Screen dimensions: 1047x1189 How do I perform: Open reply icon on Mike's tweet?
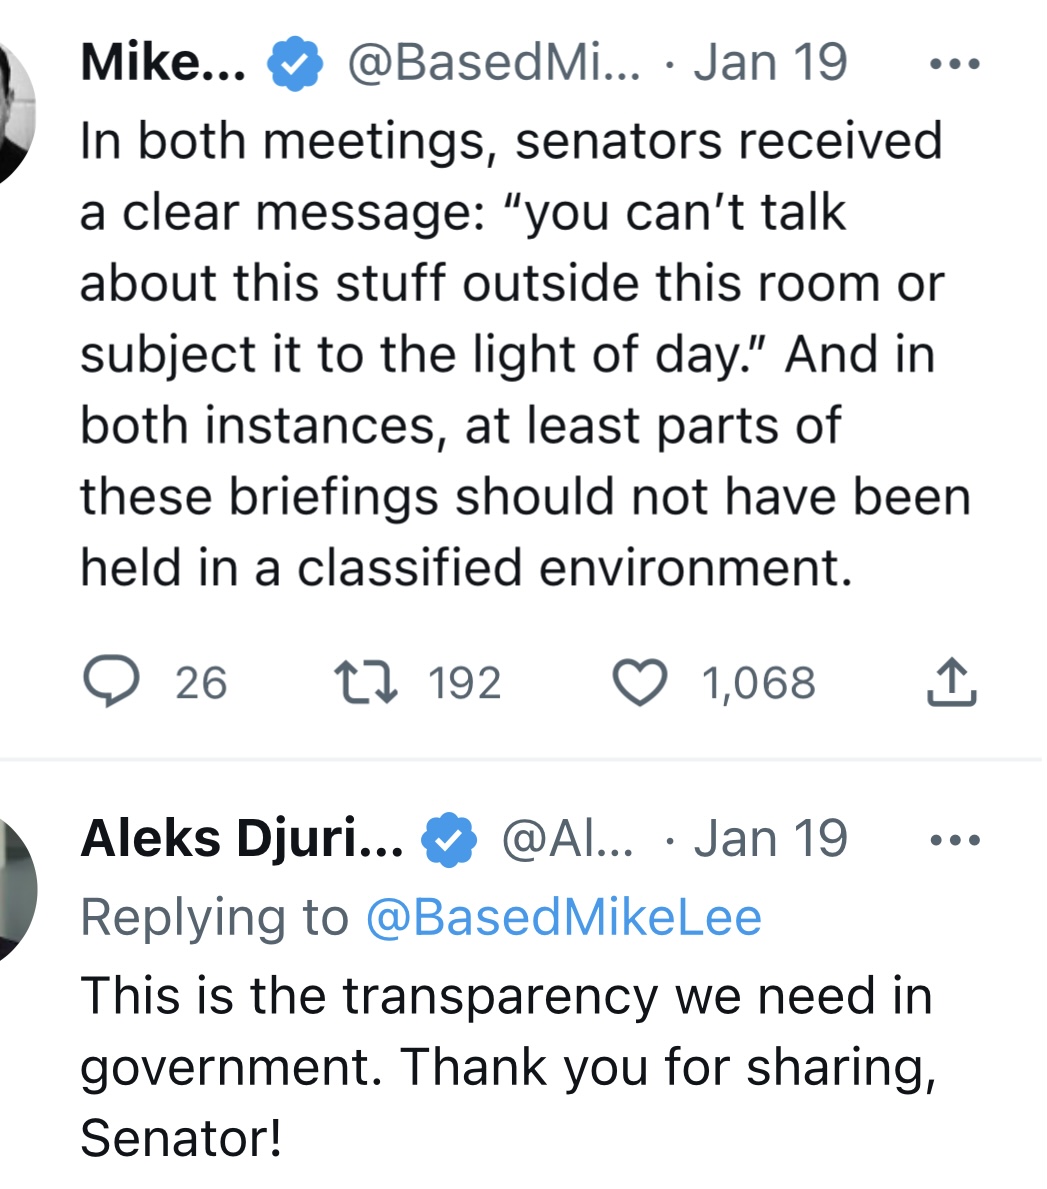click(x=111, y=682)
